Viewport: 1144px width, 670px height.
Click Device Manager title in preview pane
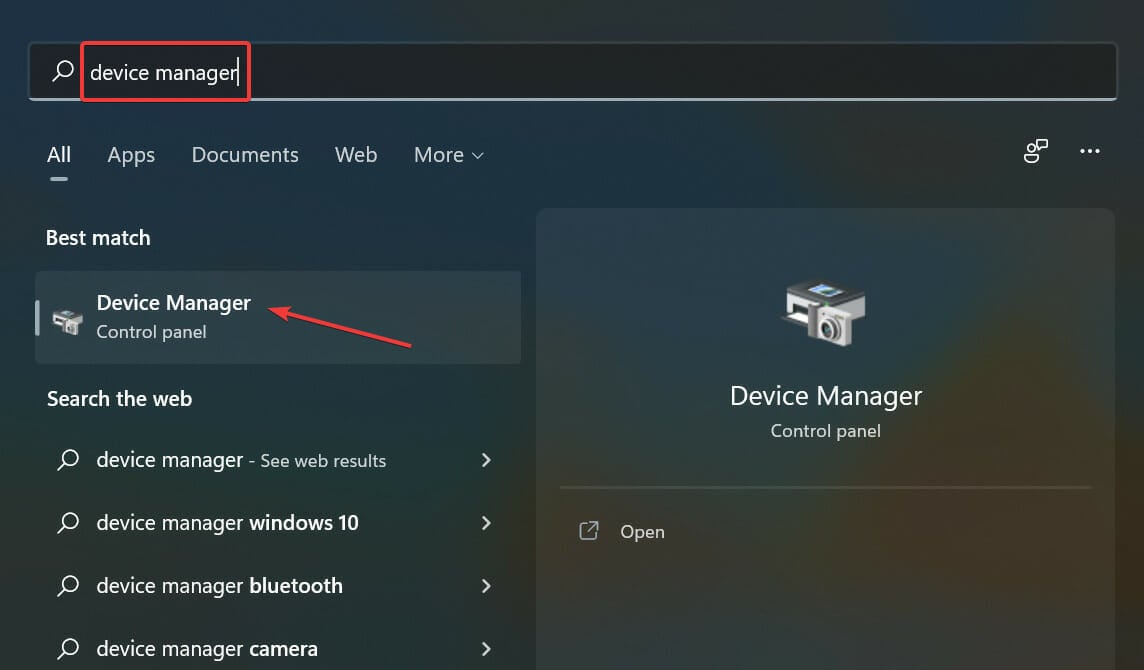pos(826,396)
